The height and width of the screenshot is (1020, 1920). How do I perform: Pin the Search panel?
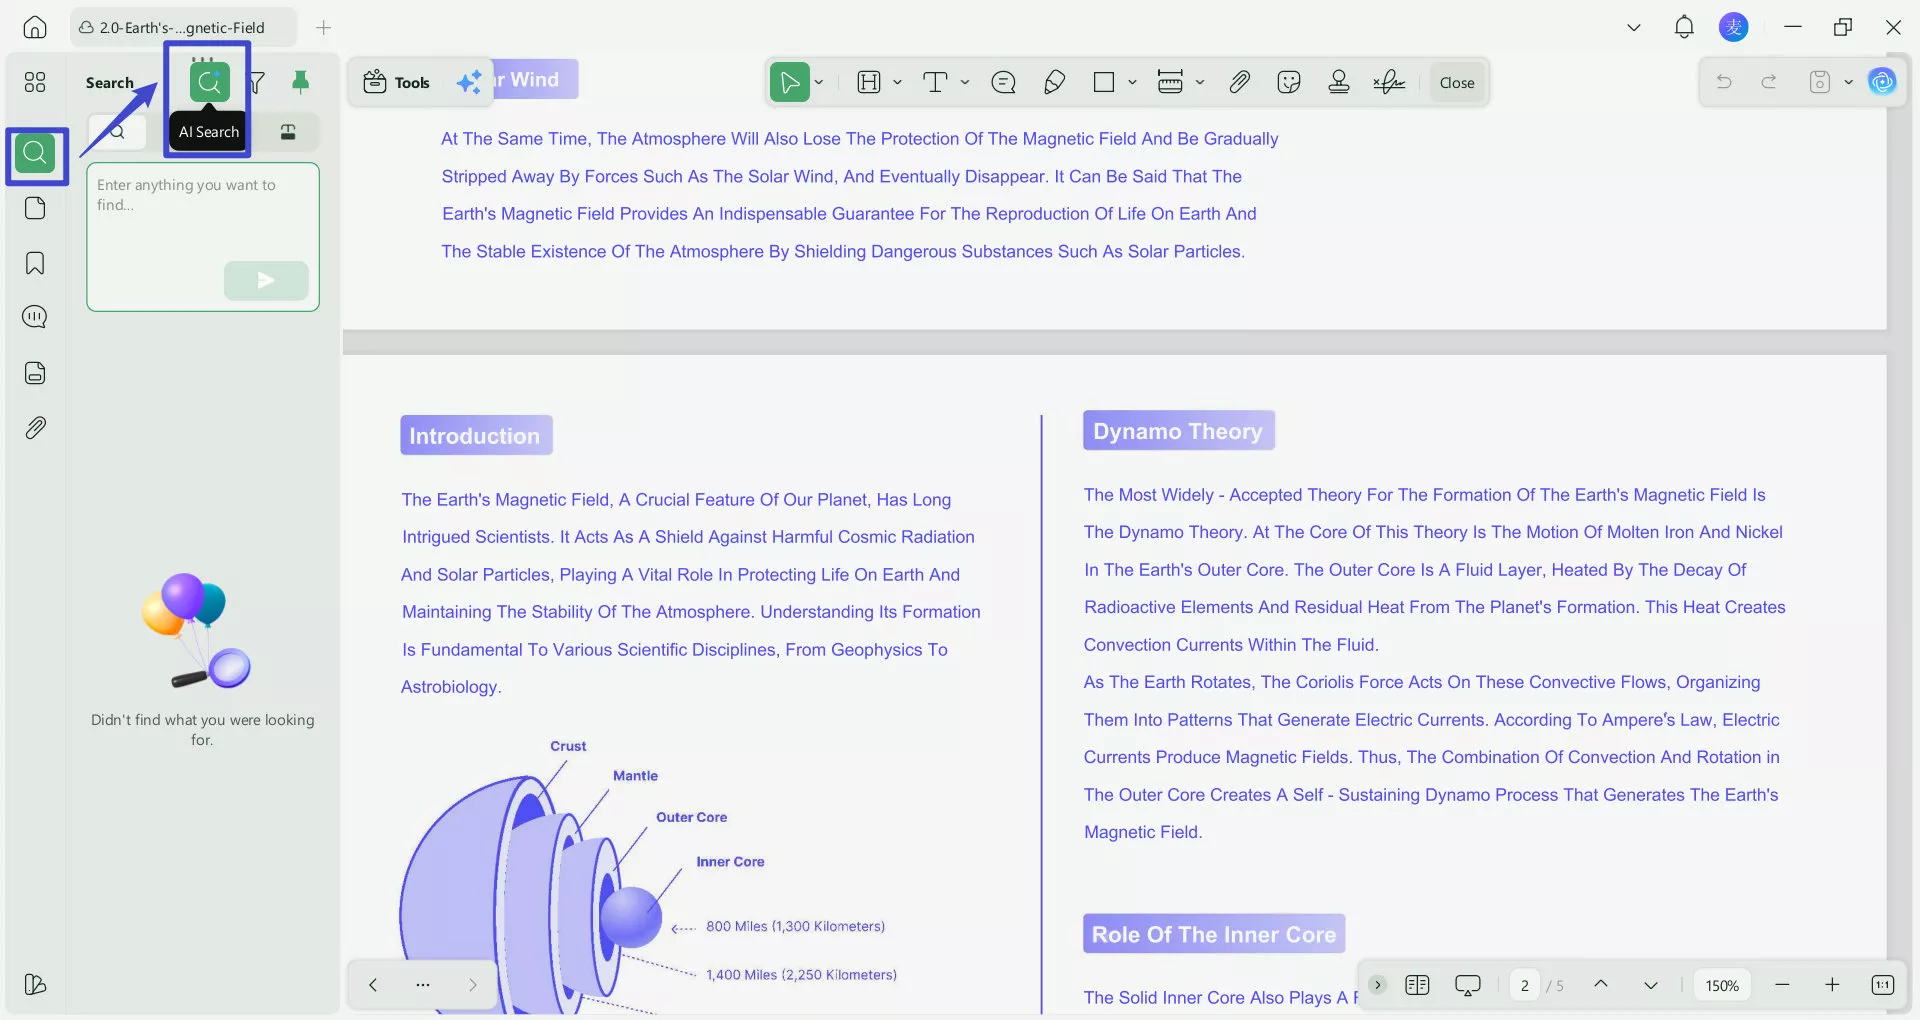[301, 82]
